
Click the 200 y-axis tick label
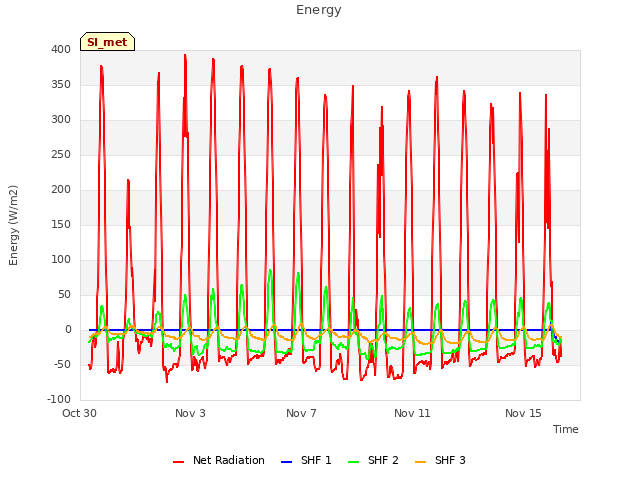coord(61,190)
